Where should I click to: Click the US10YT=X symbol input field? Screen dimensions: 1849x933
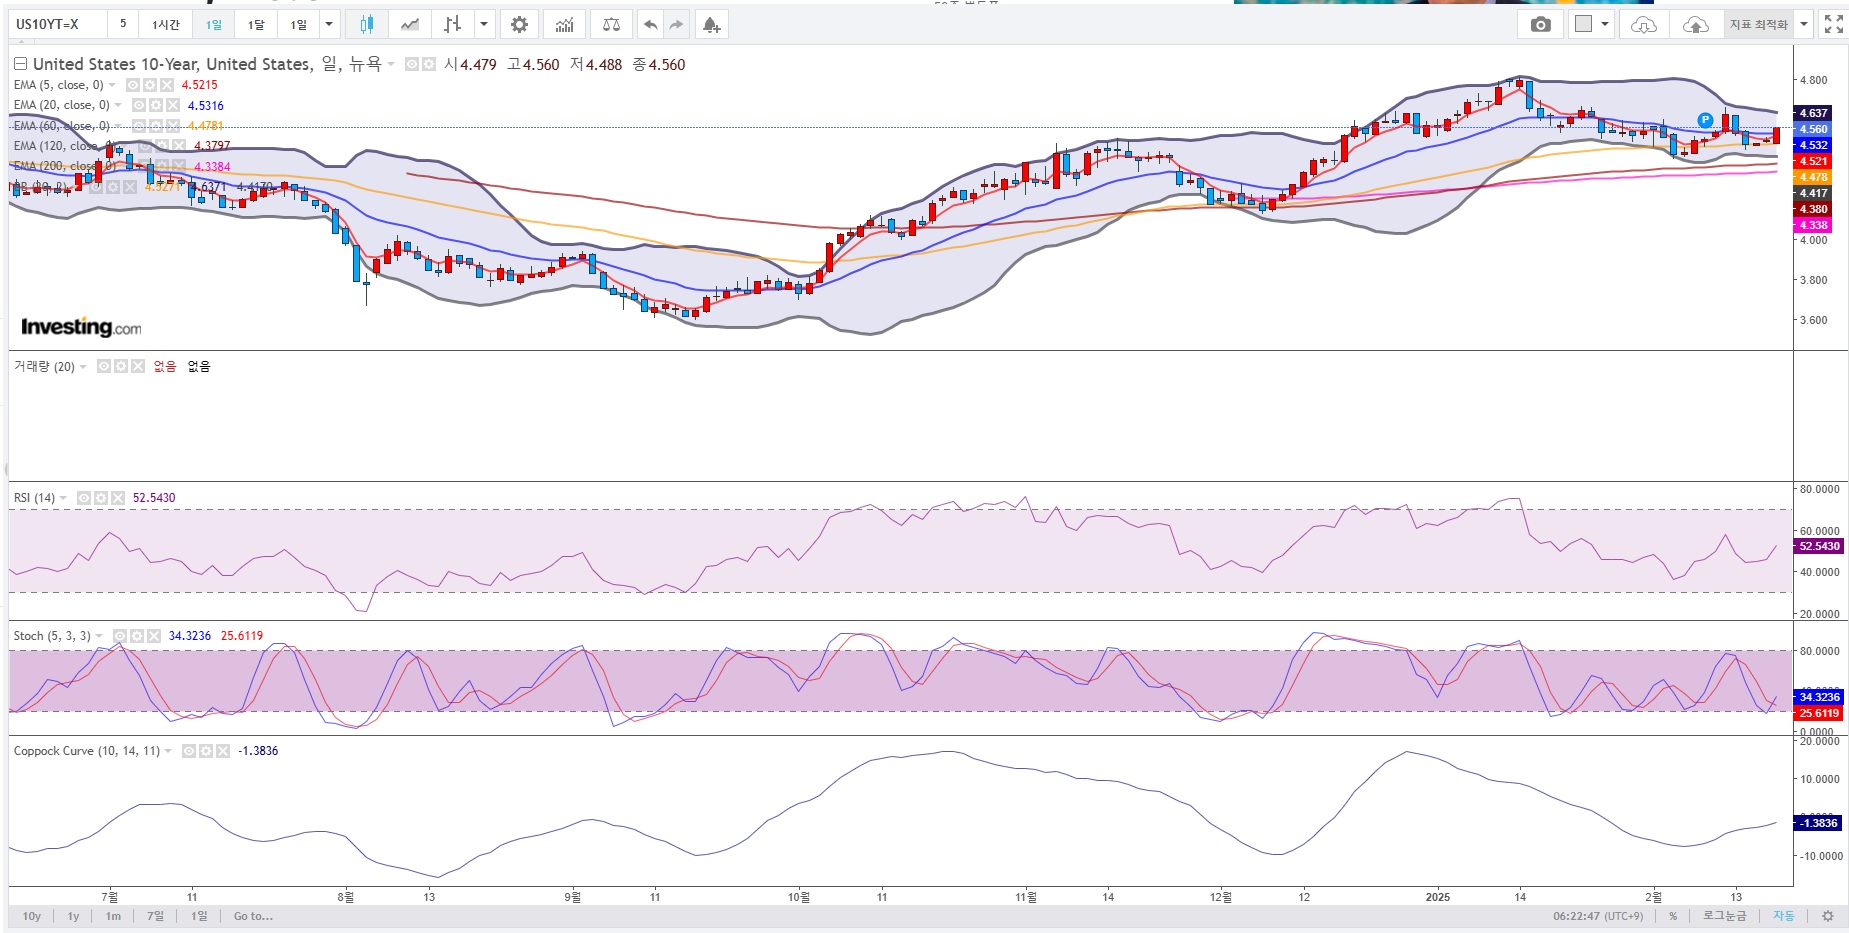click(58, 24)
